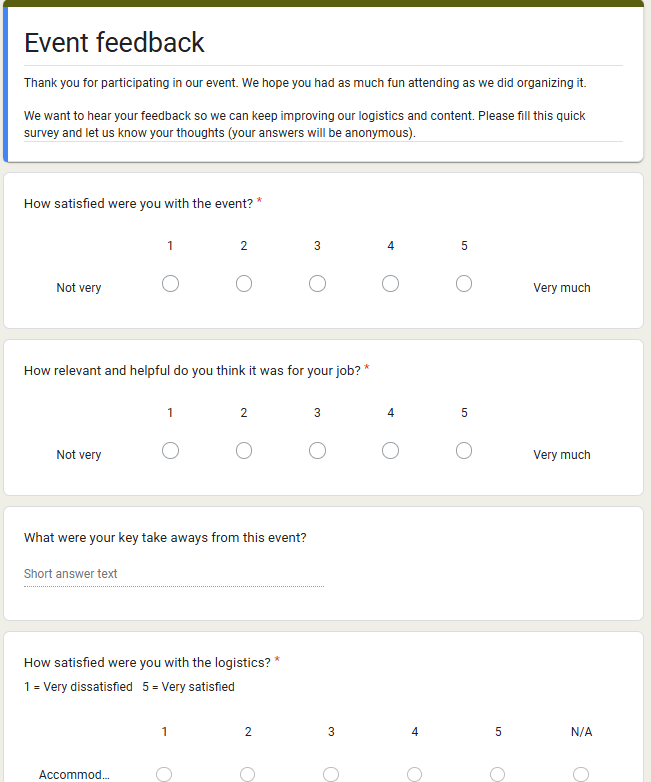Click the Short answer text field
Viewport: 651px width, 782px height.
pyautogui.click(x=173, y=574)
